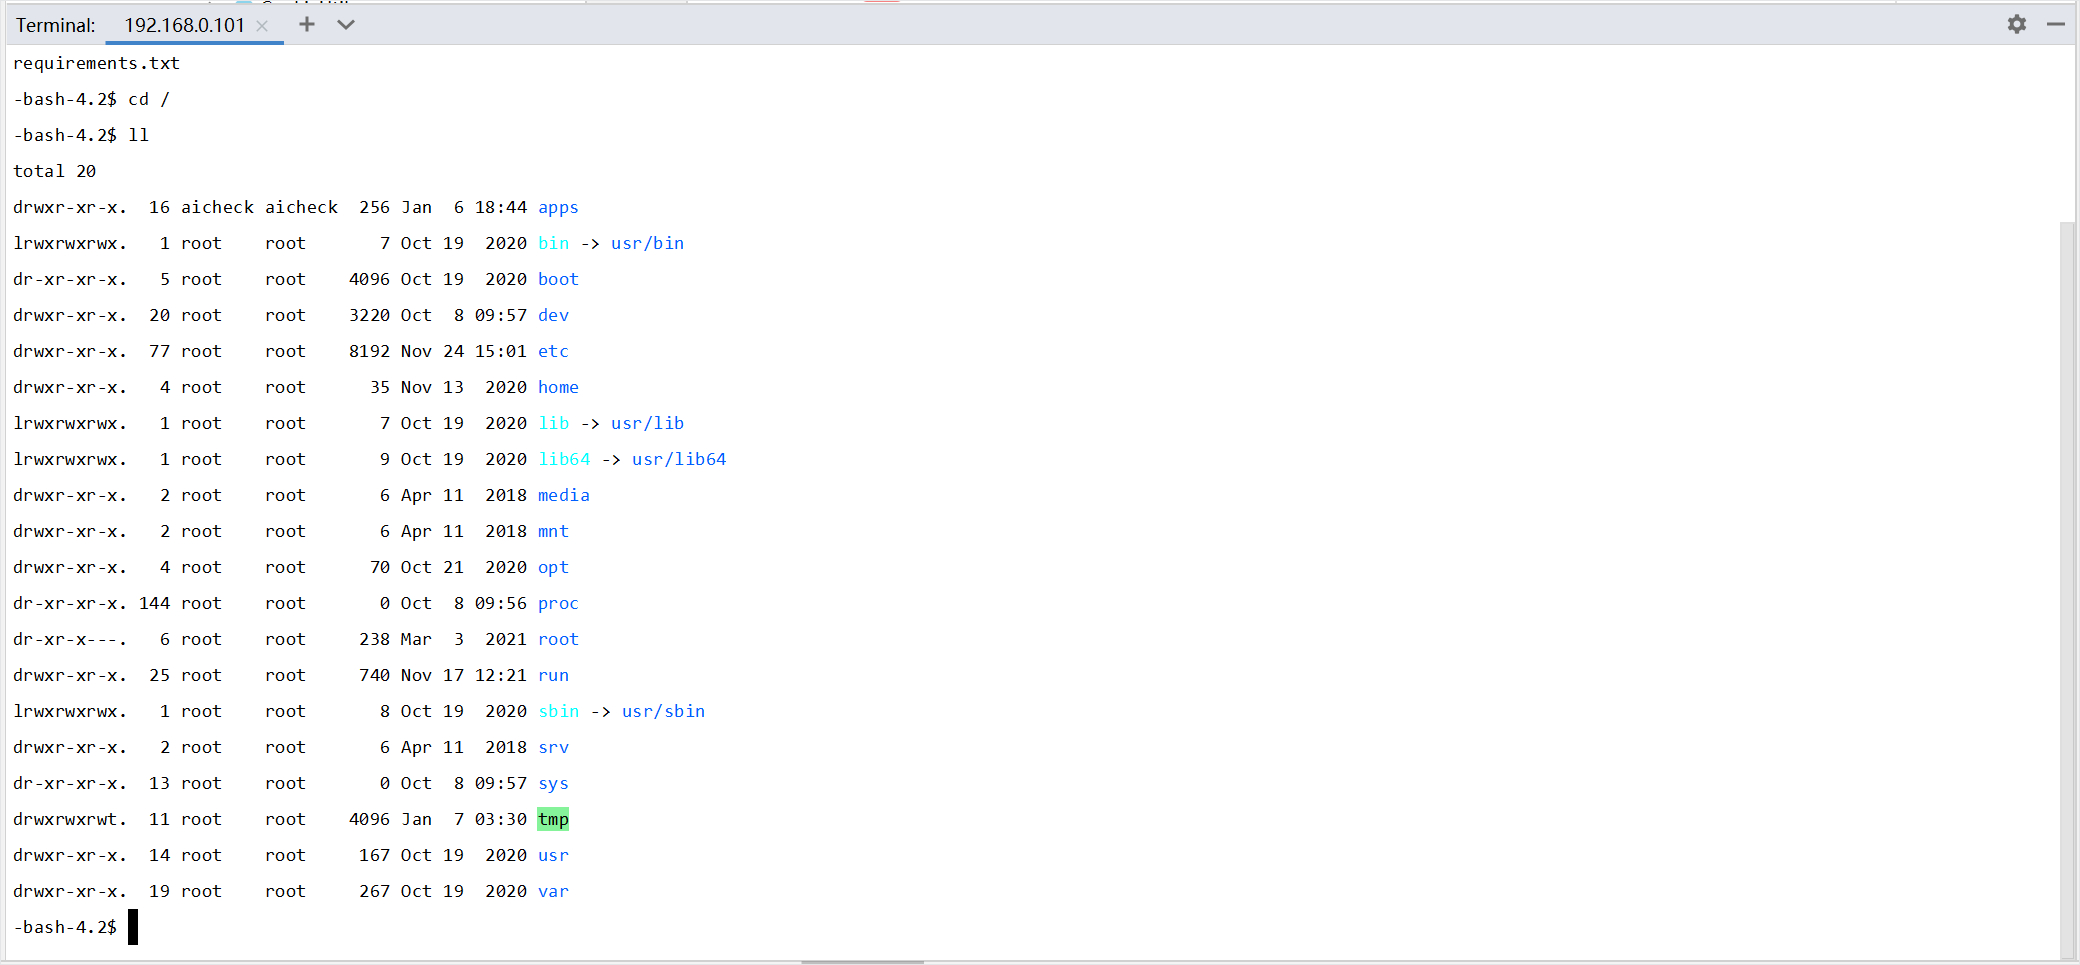
Task: Follow the lib64 symlink link
Action: click(x=563, y=459)
